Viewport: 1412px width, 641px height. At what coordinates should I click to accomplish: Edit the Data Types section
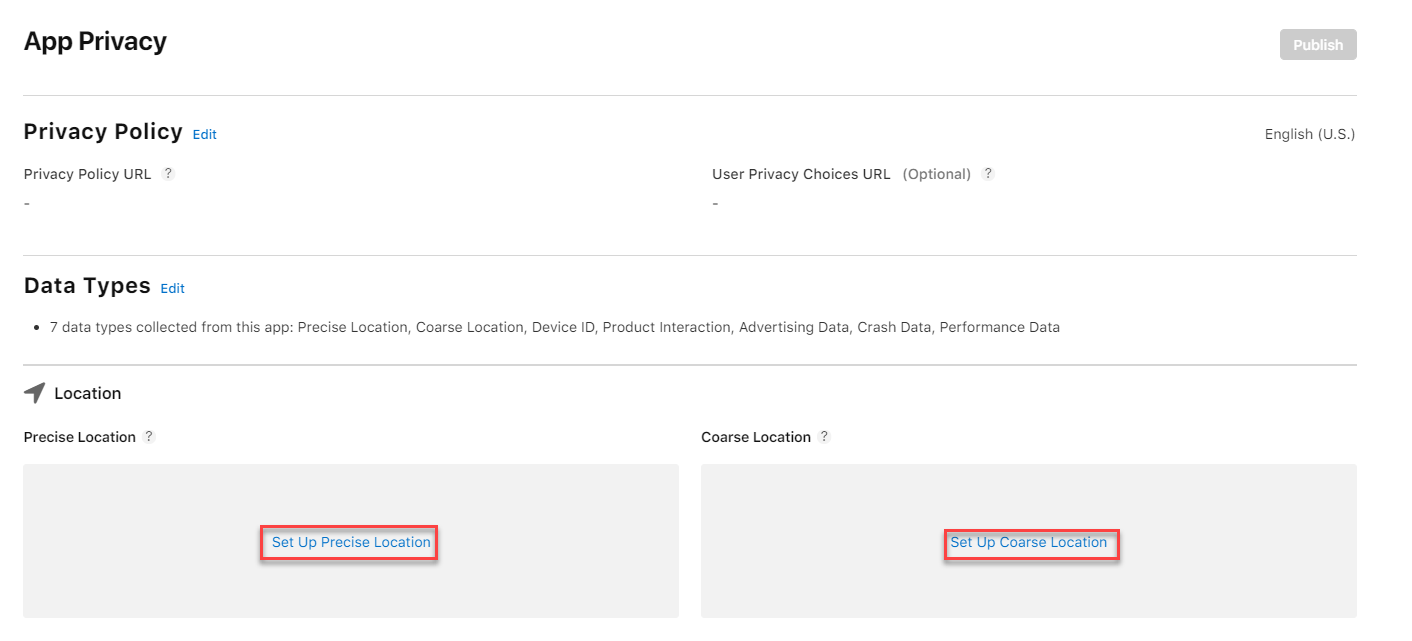[x=173, y=288]
